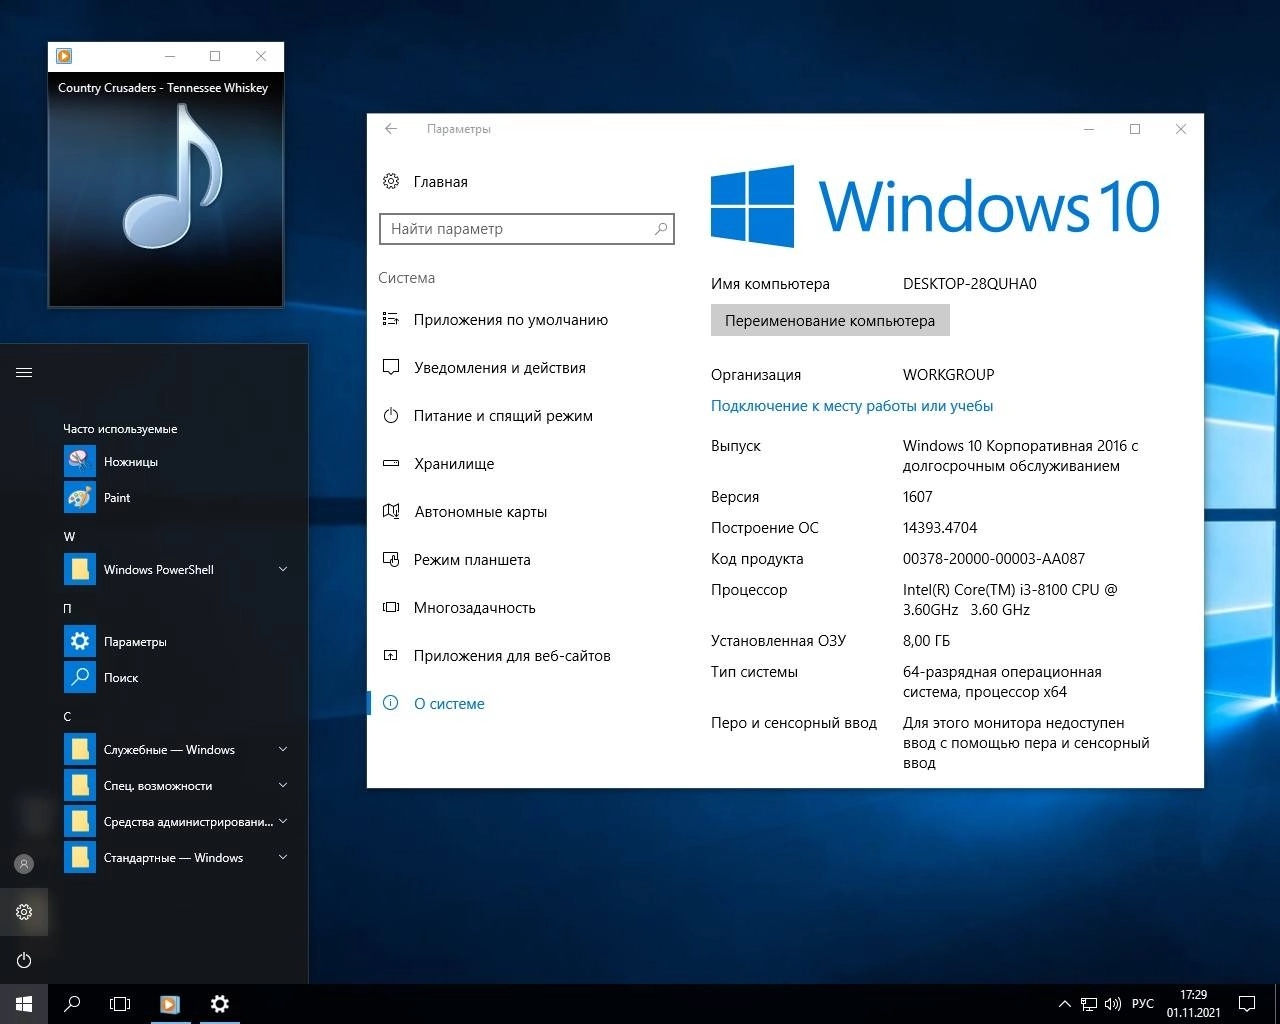Click the Часто используемые heading
Screen dimensions: 1280x1024
(120, 429)
